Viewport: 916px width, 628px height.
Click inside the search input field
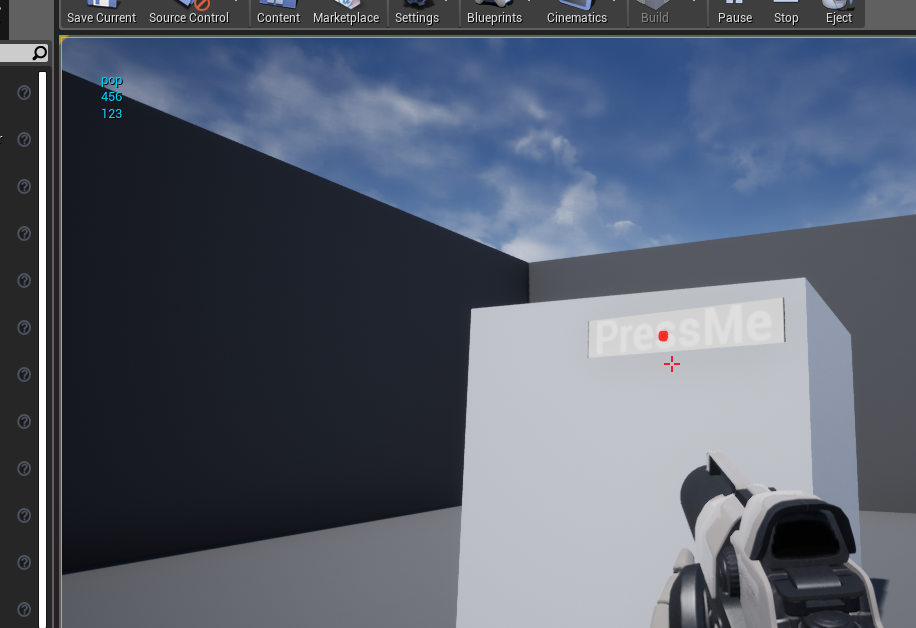point(20,52)
